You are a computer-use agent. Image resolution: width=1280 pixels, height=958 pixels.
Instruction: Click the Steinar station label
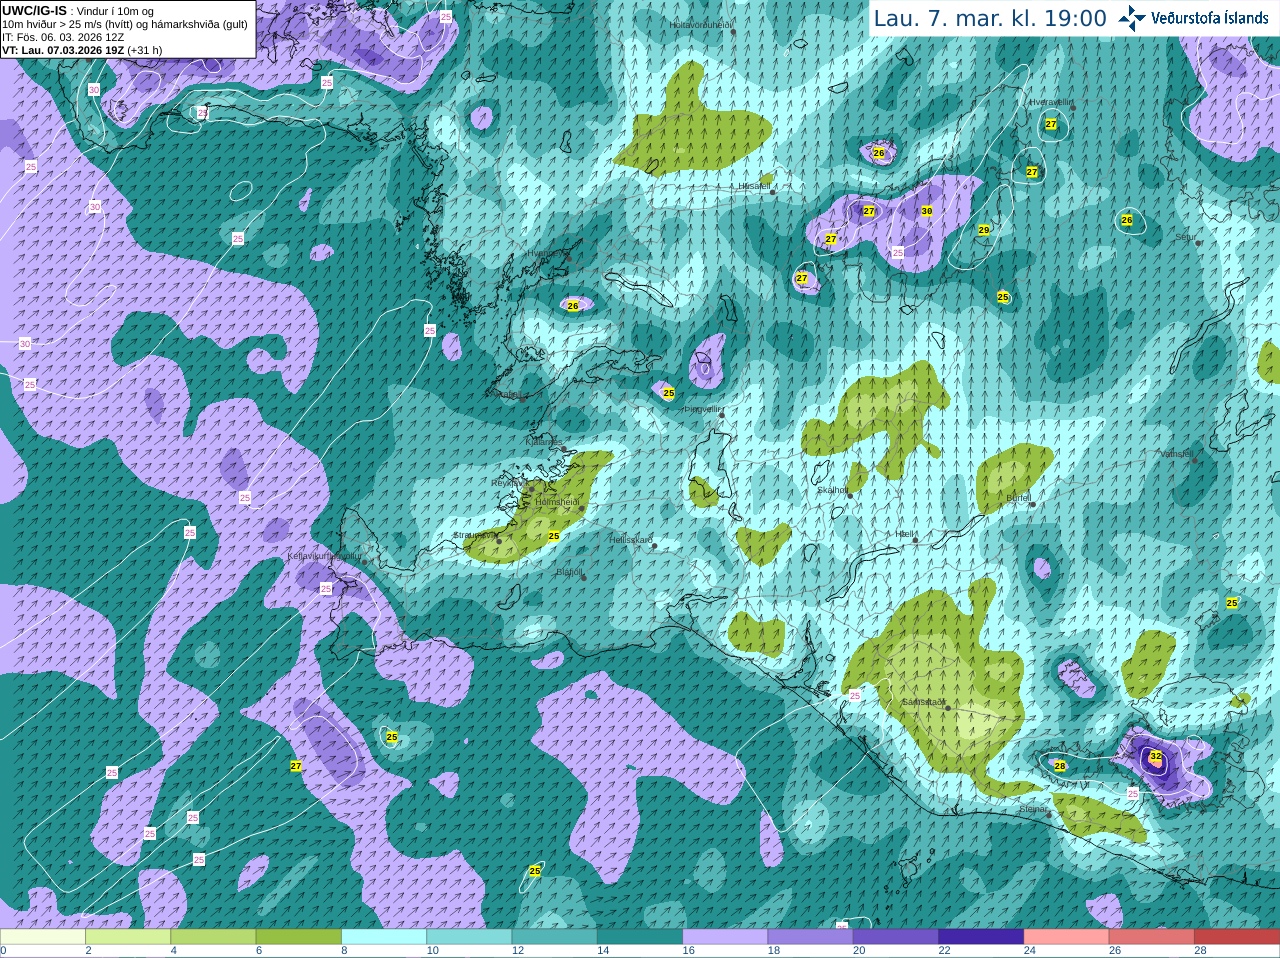point(1033,809)
